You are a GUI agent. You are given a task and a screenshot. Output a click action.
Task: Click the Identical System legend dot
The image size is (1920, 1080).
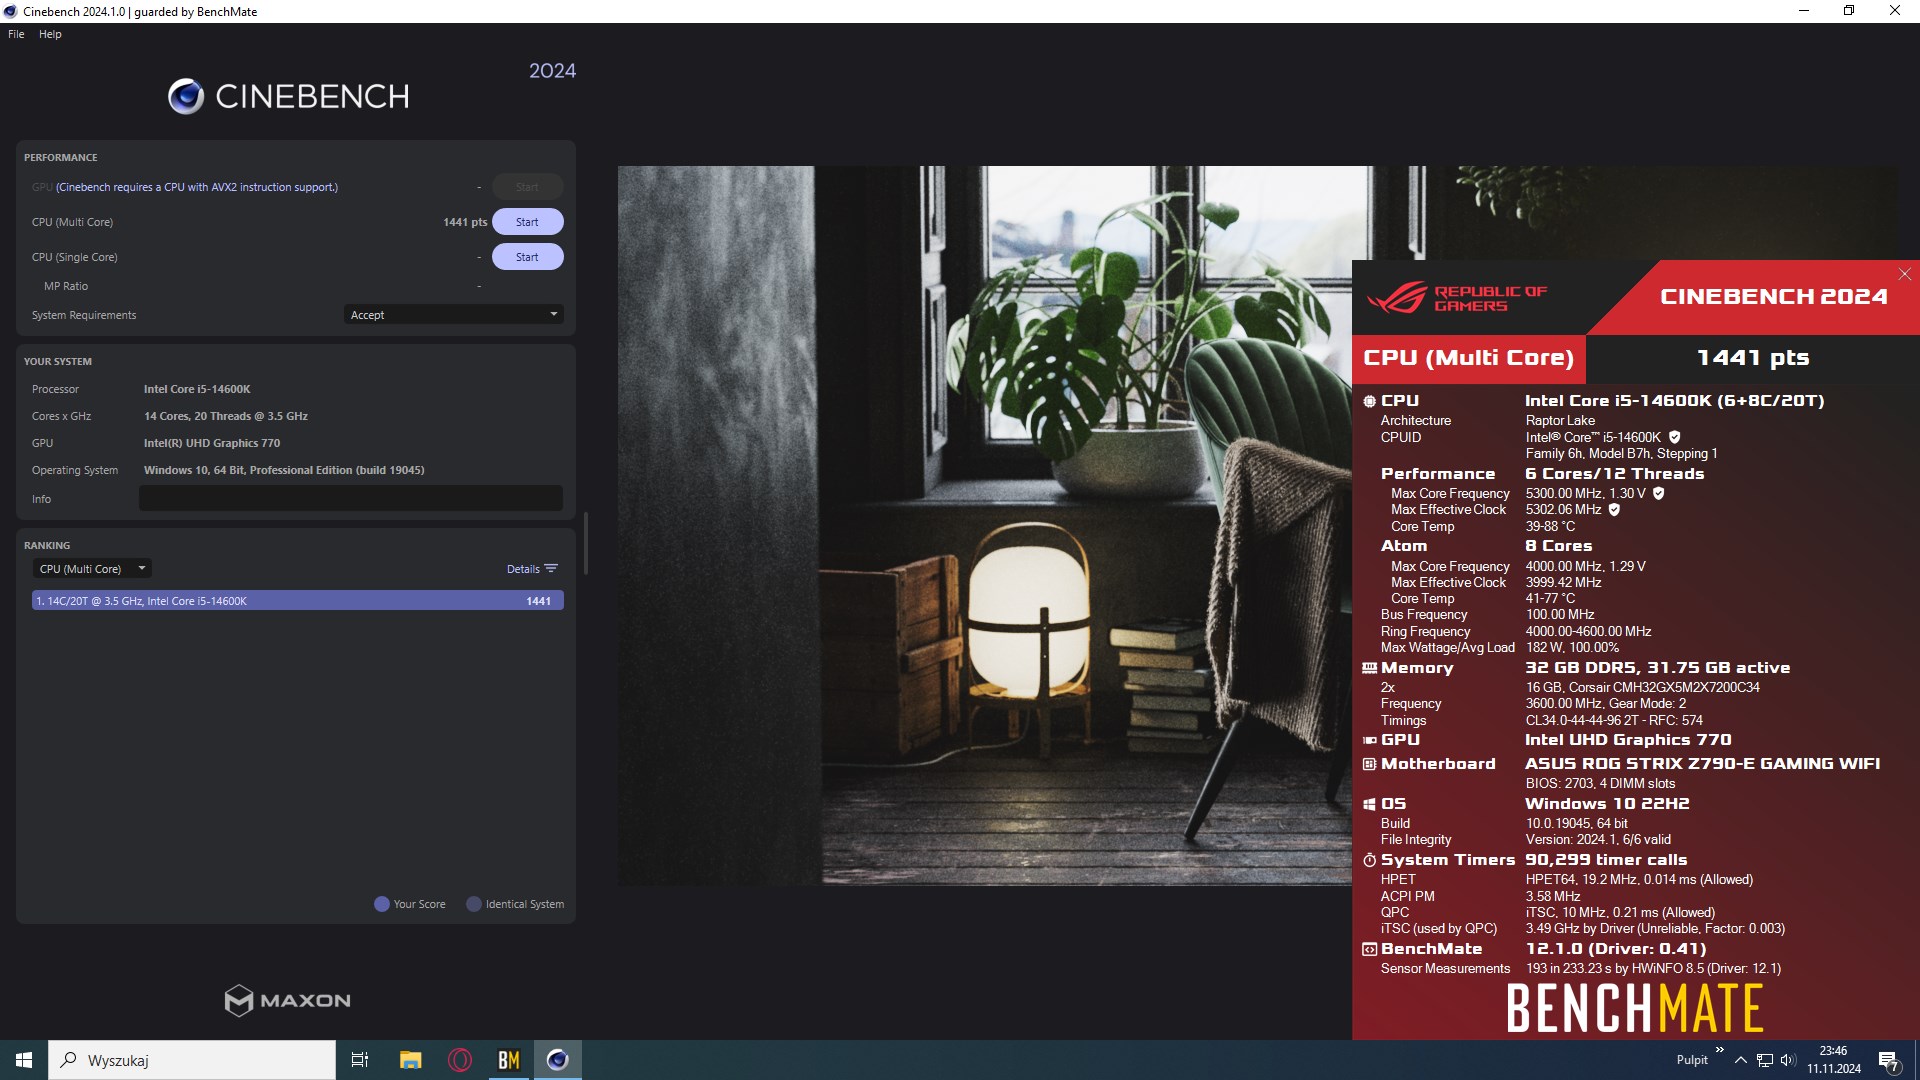pos(474,904)
